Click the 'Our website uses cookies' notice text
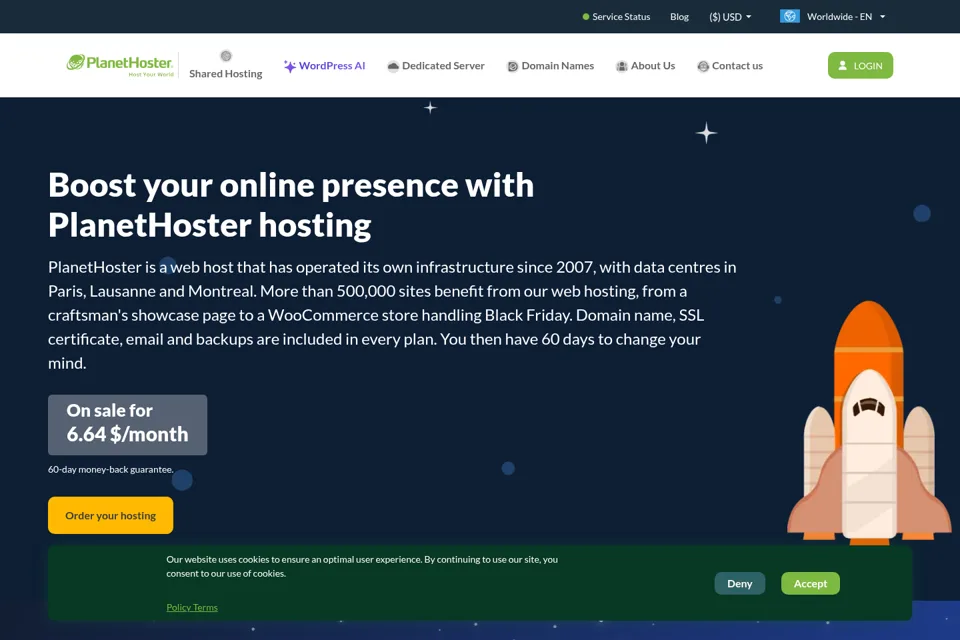Screen dimensions: 960x640 pos(362,567)
